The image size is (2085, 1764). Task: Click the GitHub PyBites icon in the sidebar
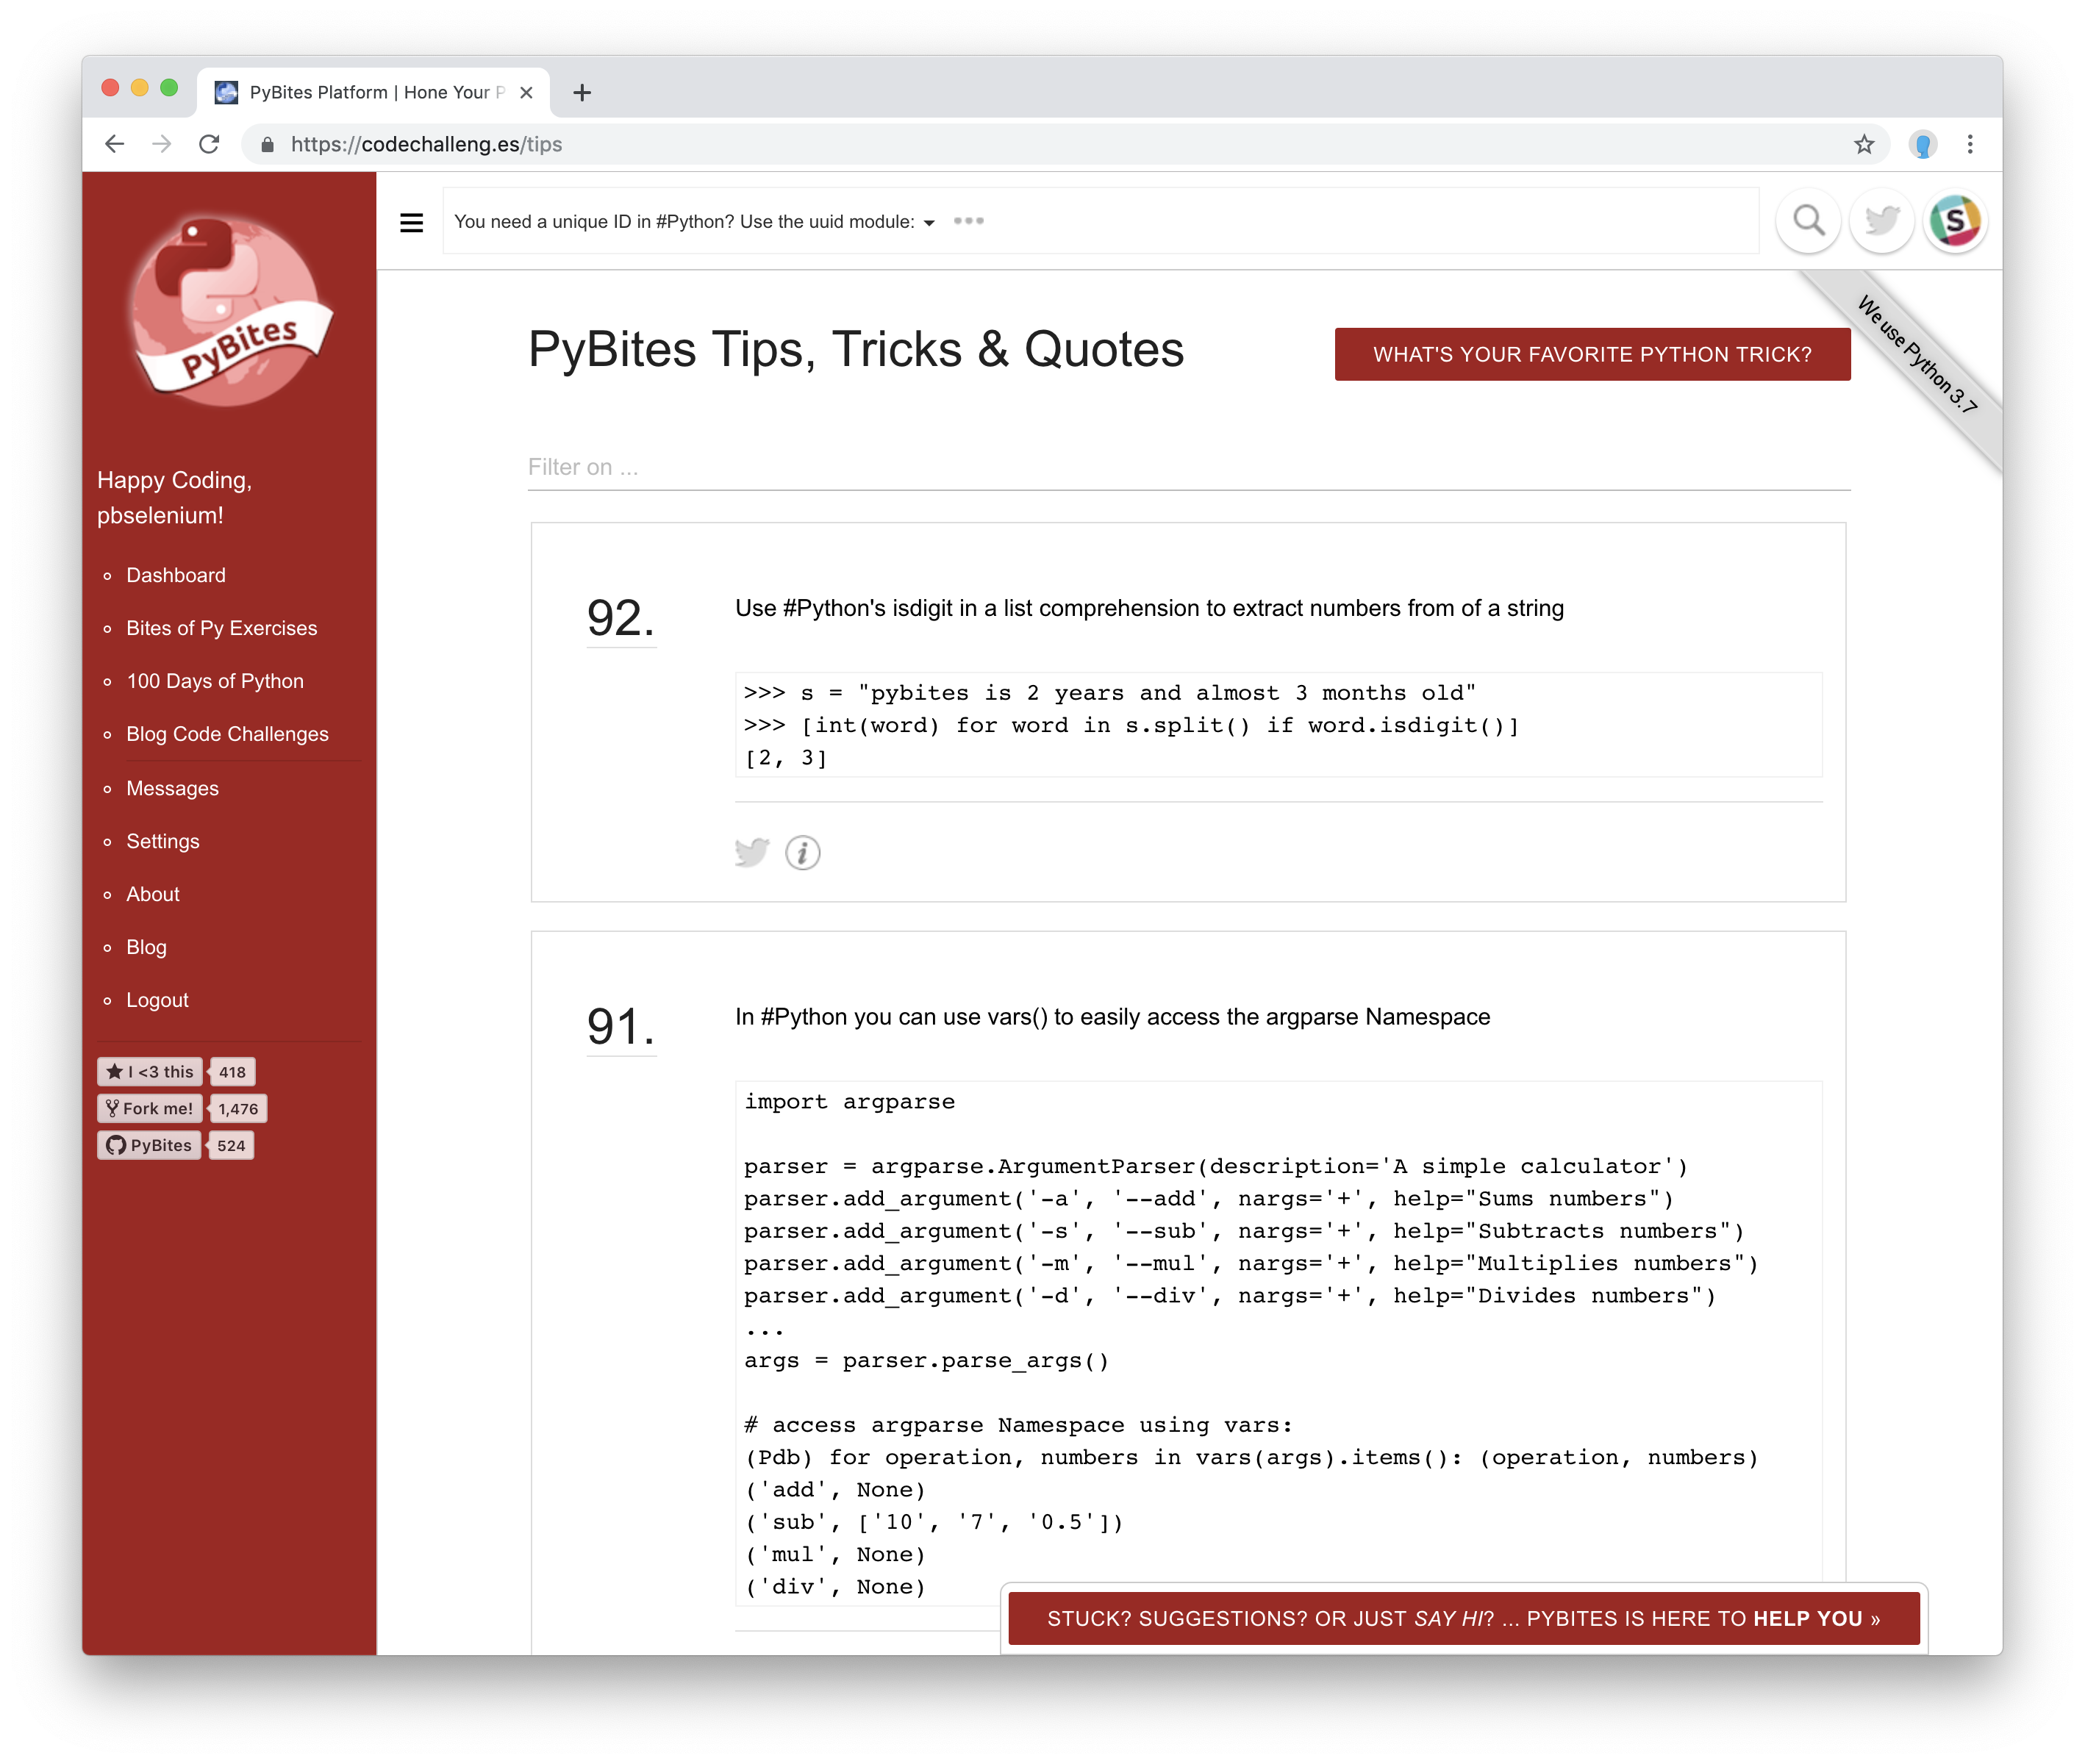coord(148,1145)
